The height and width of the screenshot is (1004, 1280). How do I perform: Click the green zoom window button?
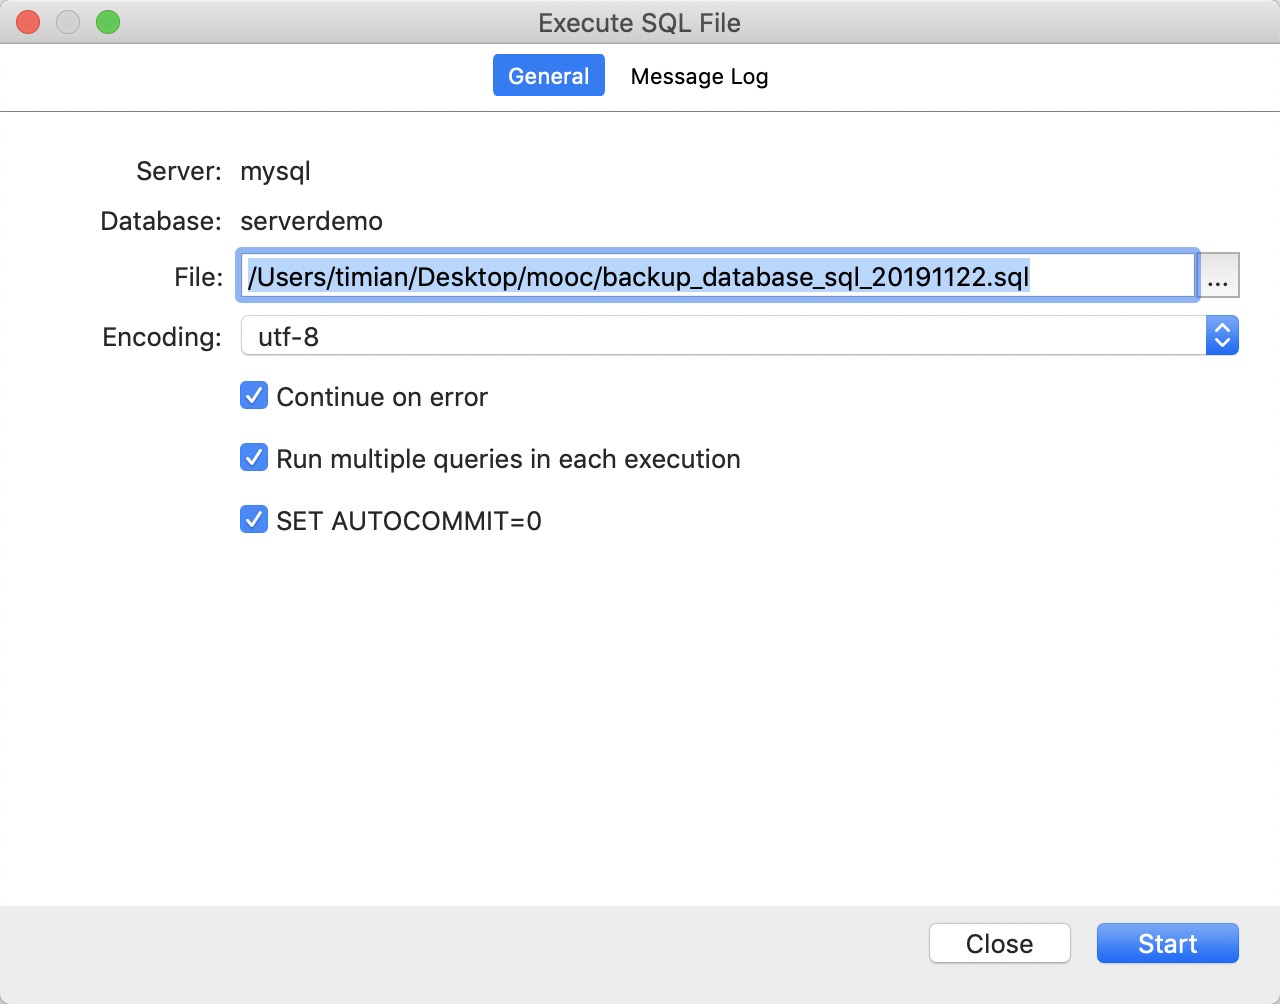pyautogui.click(x=108, y=22)
